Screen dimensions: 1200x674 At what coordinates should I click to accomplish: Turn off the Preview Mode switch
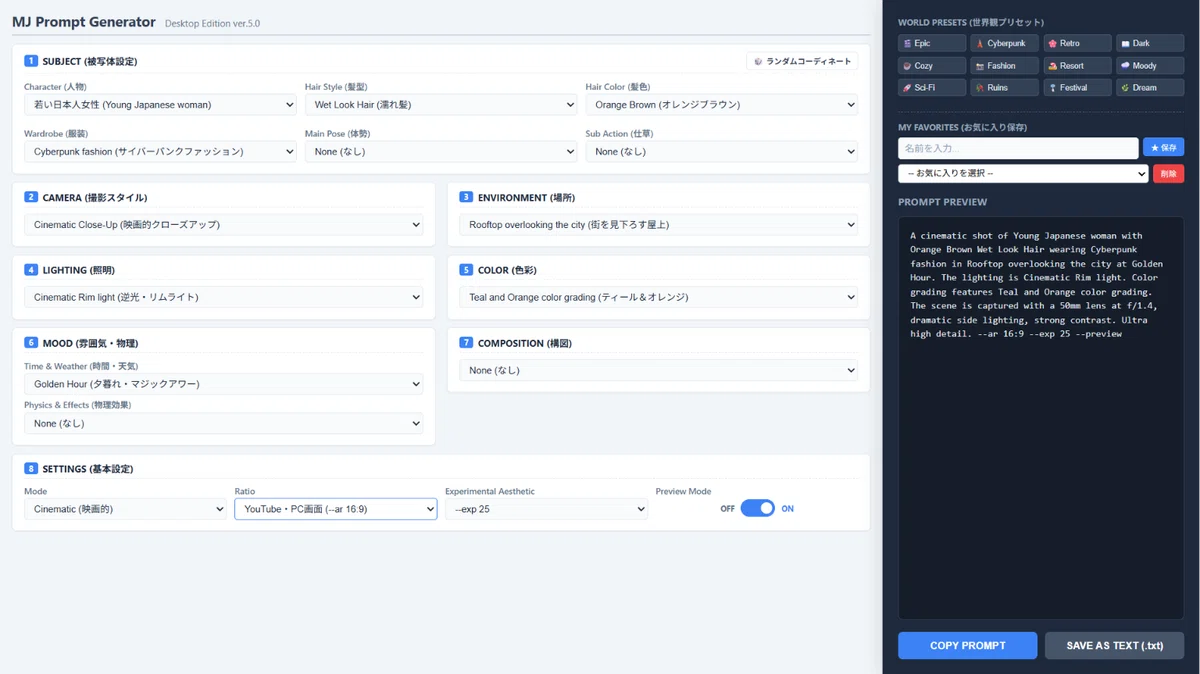click(x=757, y=508)
